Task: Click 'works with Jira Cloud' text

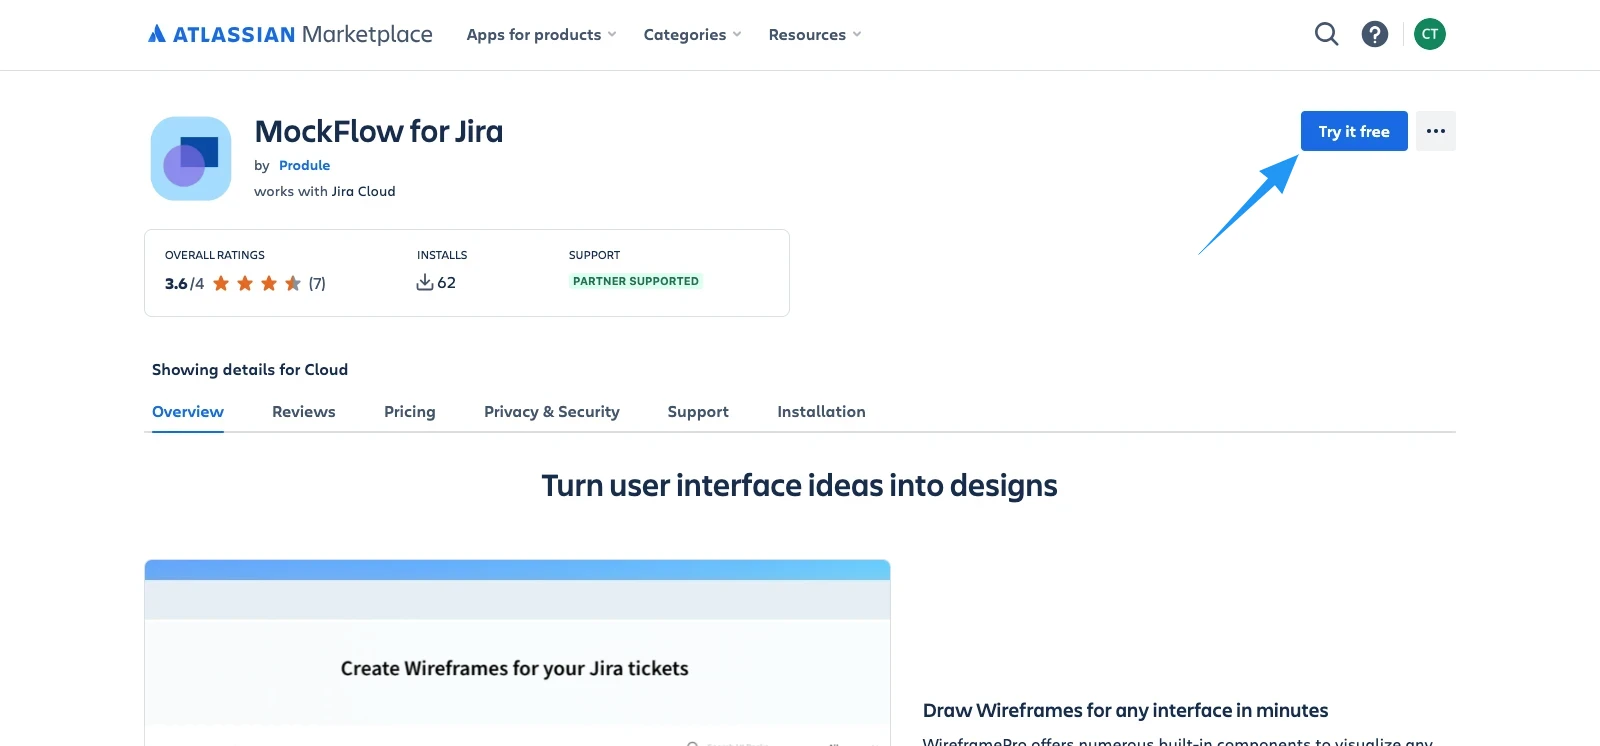Action: coord(325,191)
